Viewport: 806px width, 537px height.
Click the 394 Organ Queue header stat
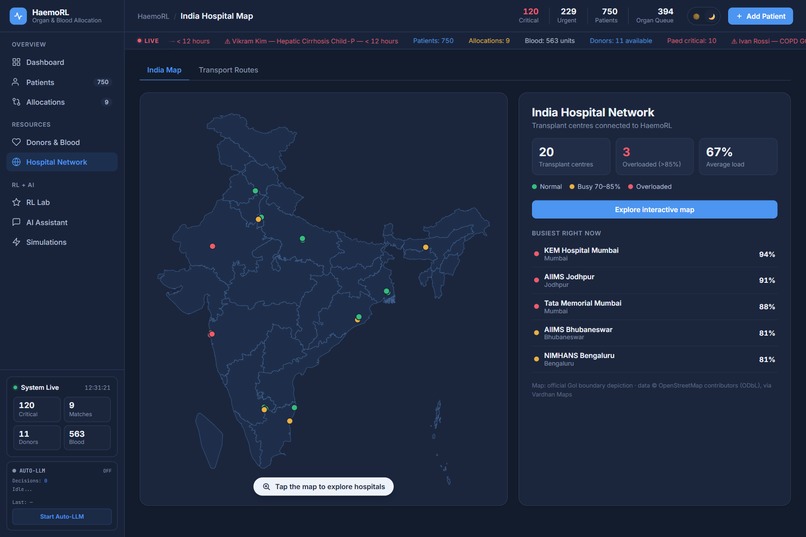655,15
